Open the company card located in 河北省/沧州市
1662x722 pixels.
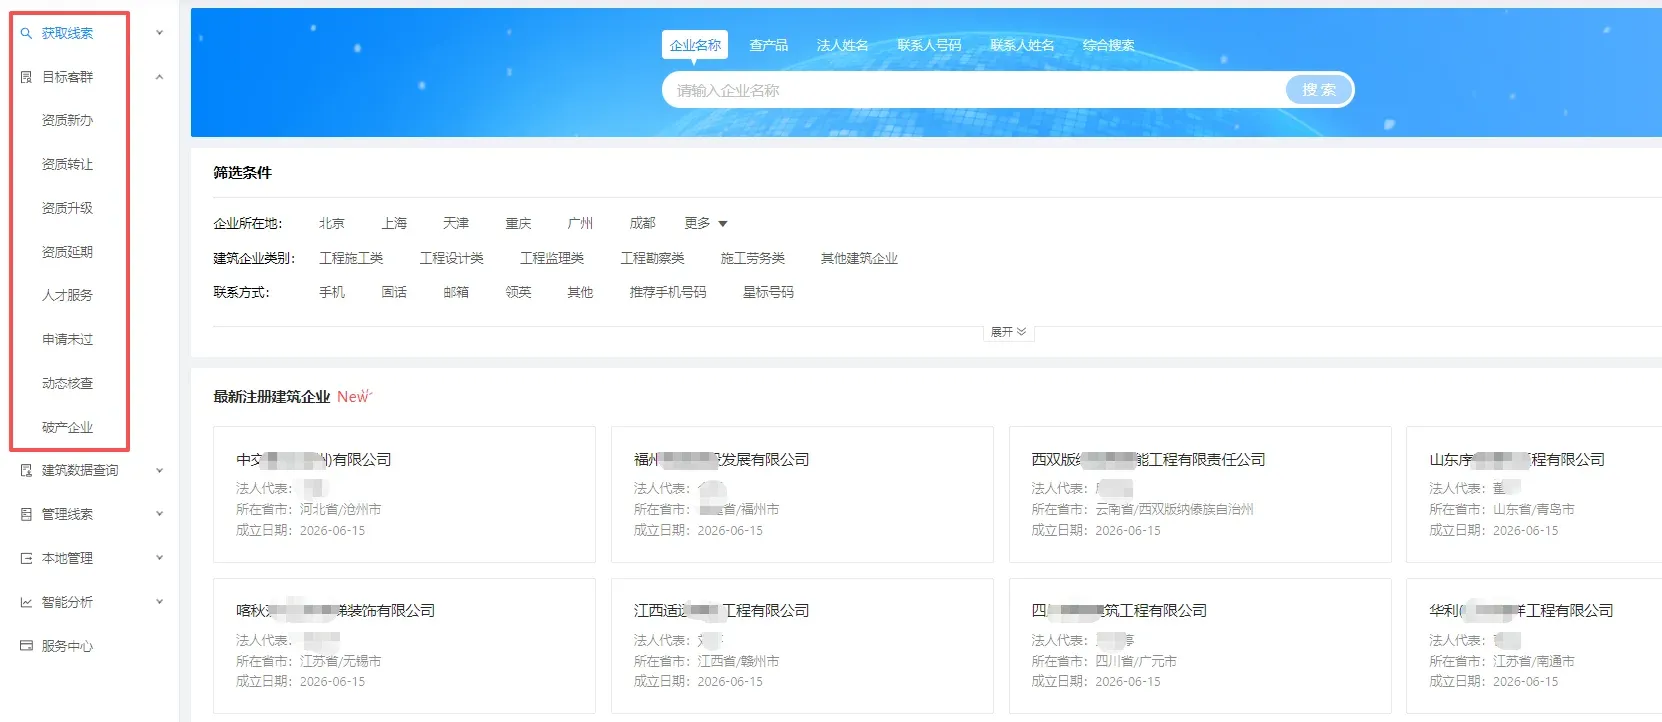404,495
